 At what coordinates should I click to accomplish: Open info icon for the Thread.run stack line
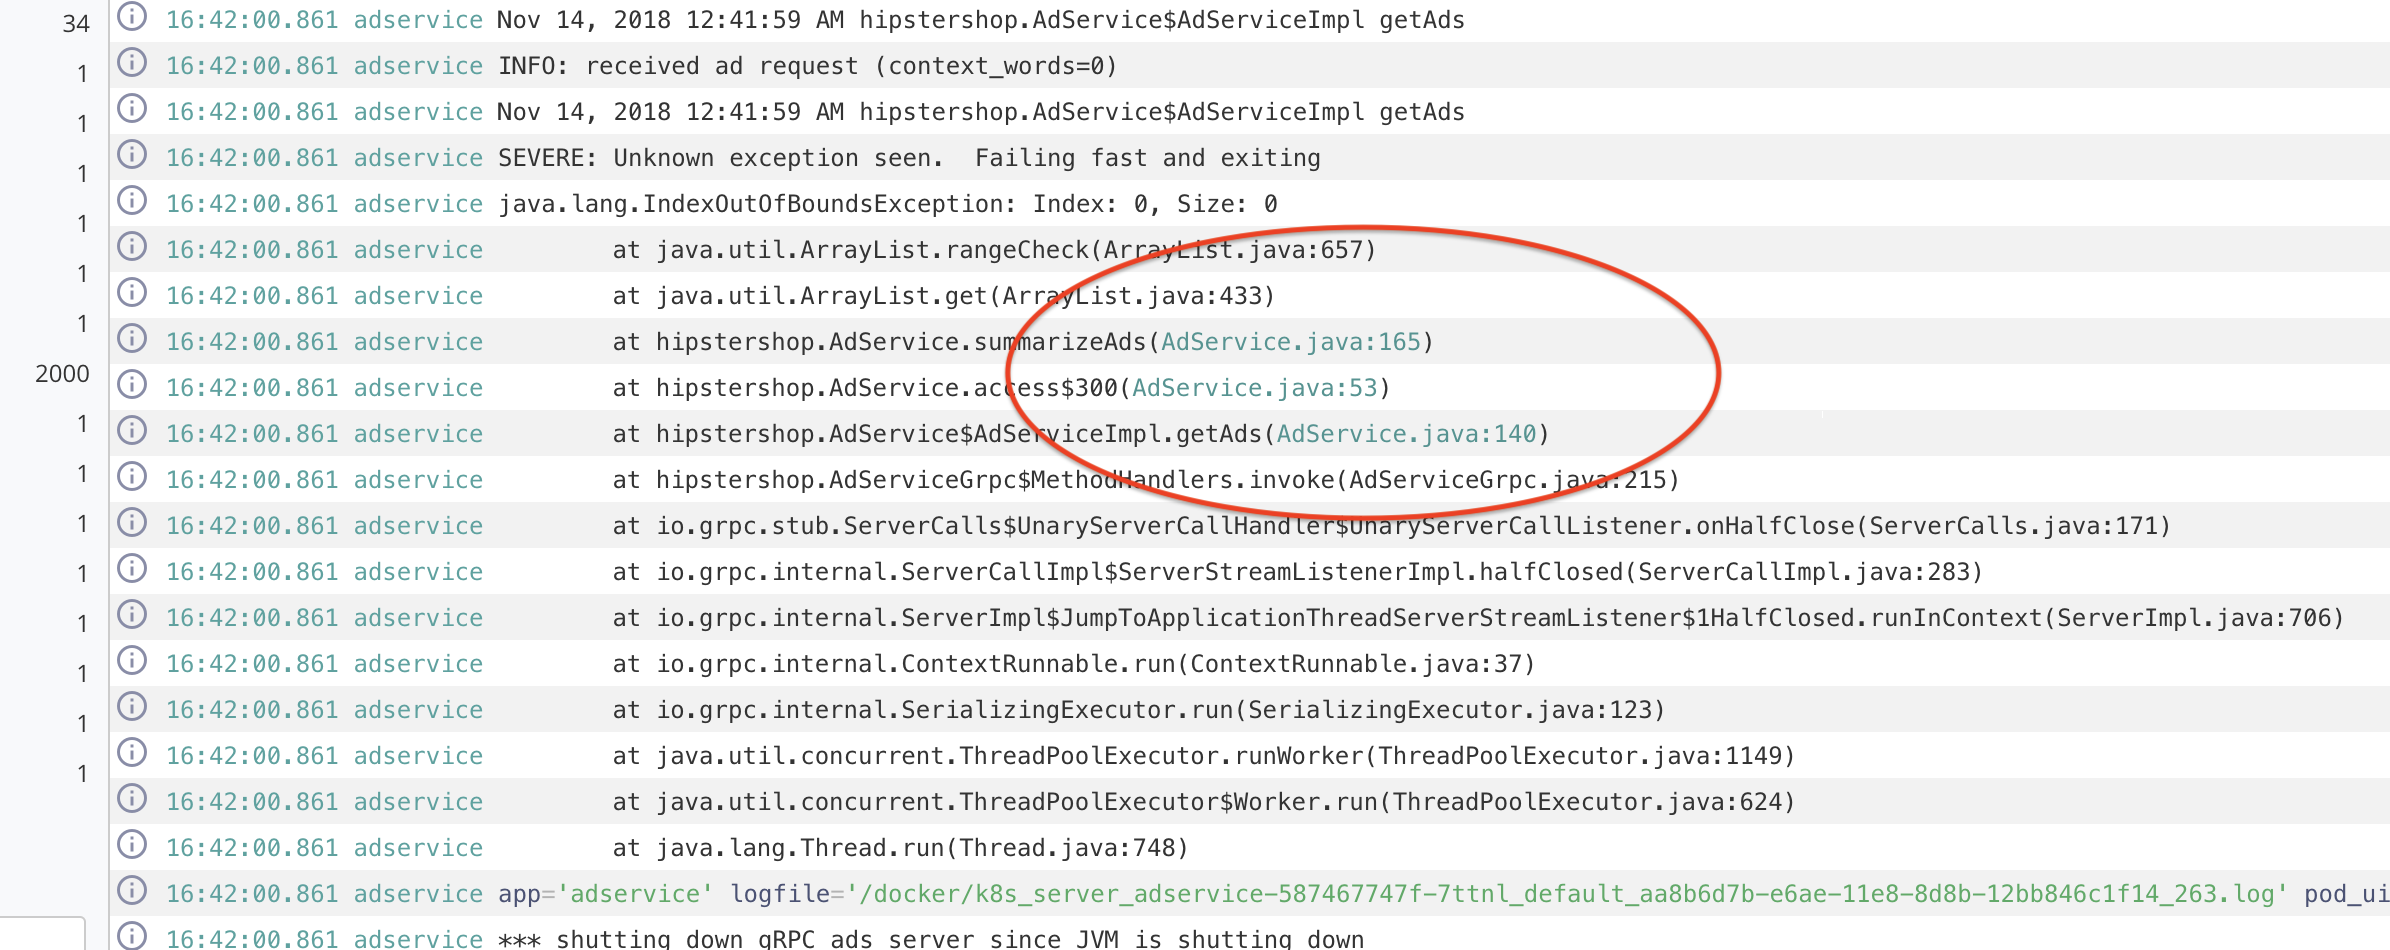click(132, 845)
